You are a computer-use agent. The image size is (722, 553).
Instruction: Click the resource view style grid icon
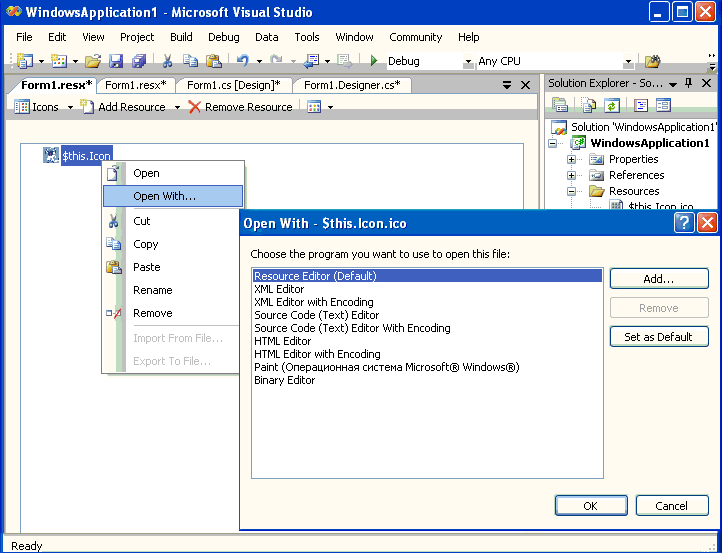tap(314, 107)
